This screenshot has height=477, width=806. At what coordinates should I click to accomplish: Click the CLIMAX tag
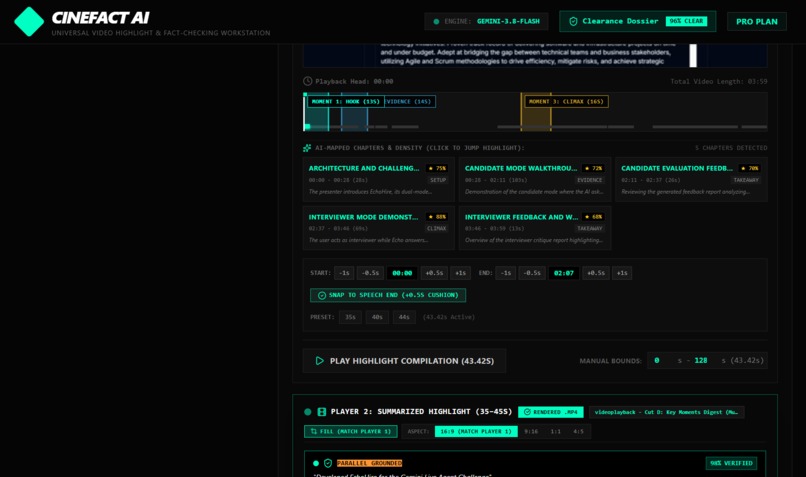(x=436, y=228)
